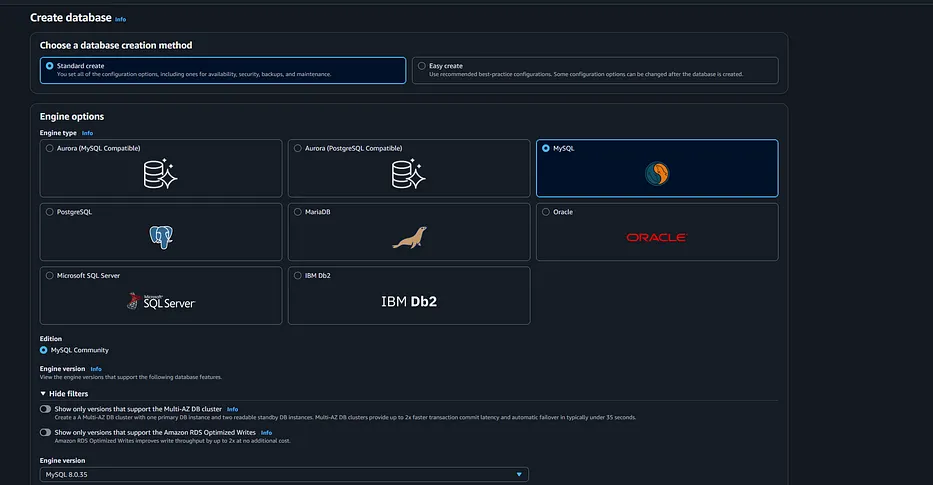Select the MySQL engine radio button
The width and height of the screenshot is (933, 485).
(546, 148)
